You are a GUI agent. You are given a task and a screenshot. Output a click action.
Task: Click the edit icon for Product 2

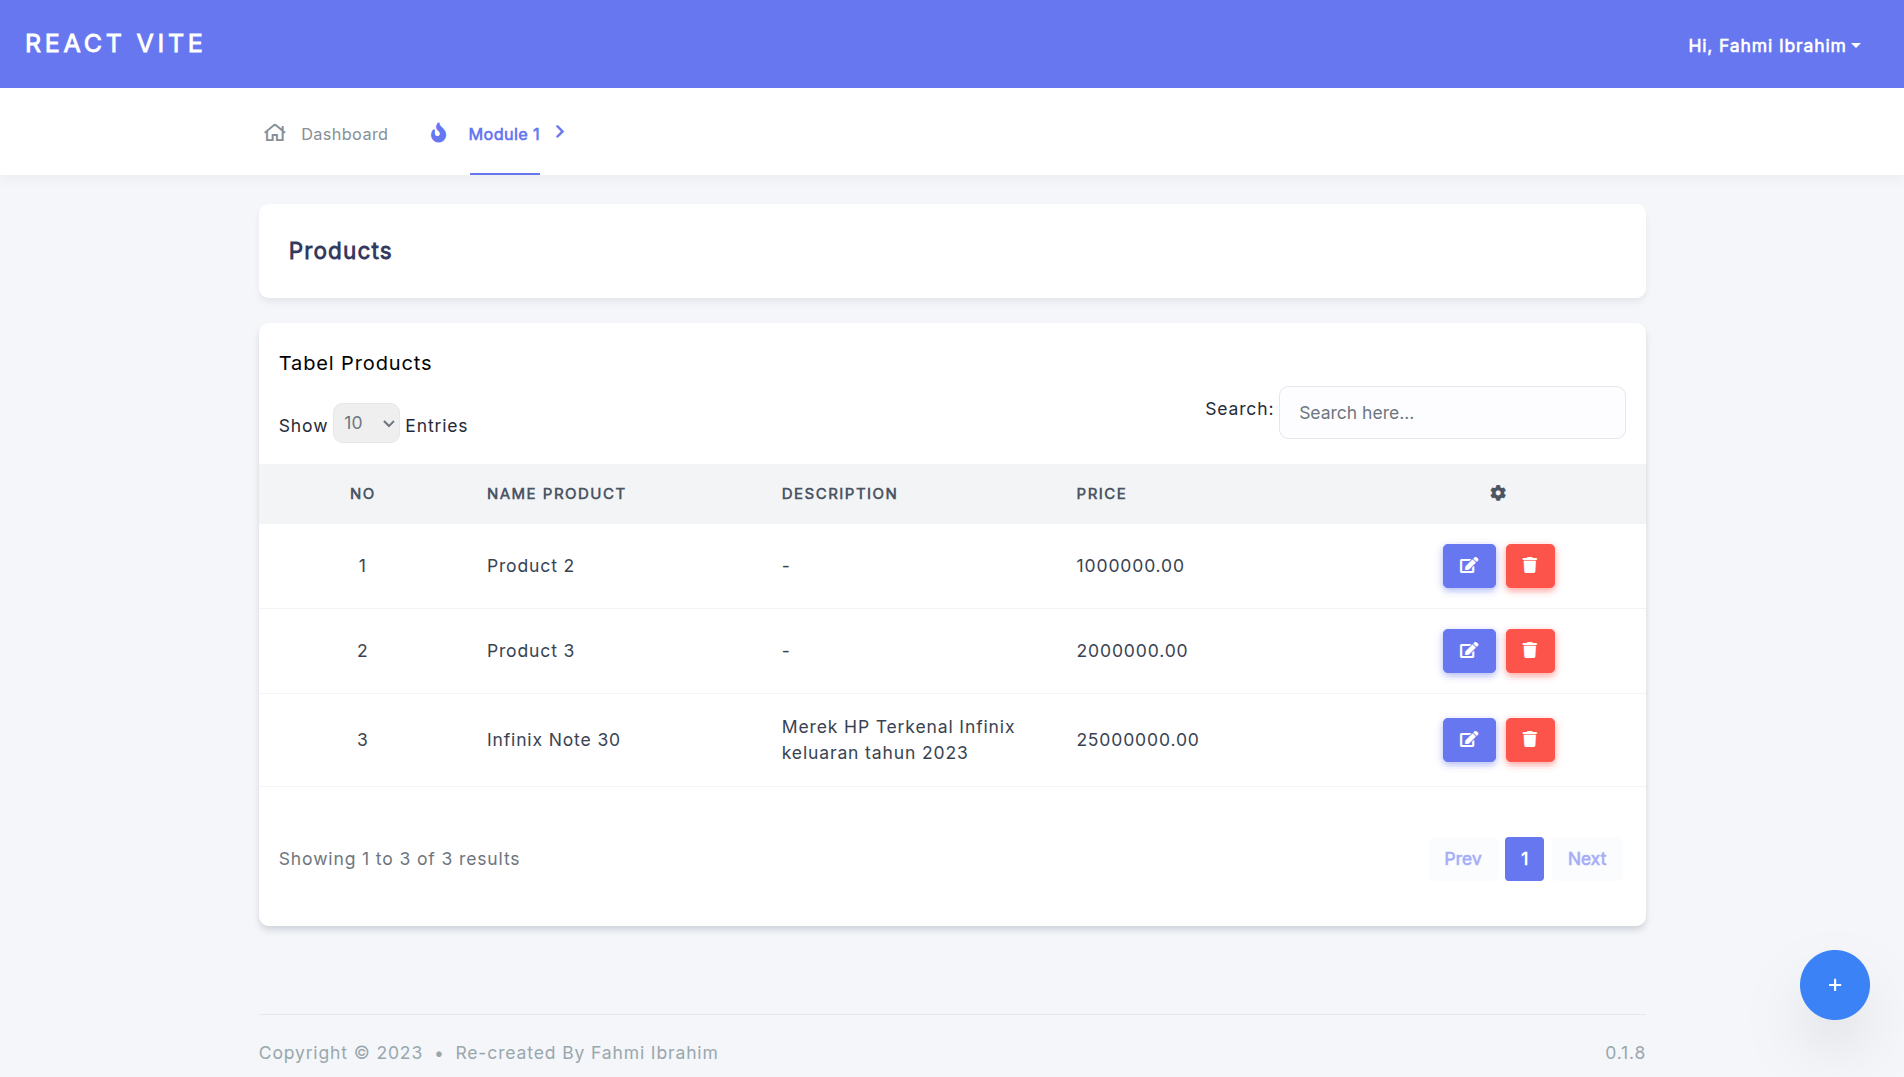tap(1468, 566)
